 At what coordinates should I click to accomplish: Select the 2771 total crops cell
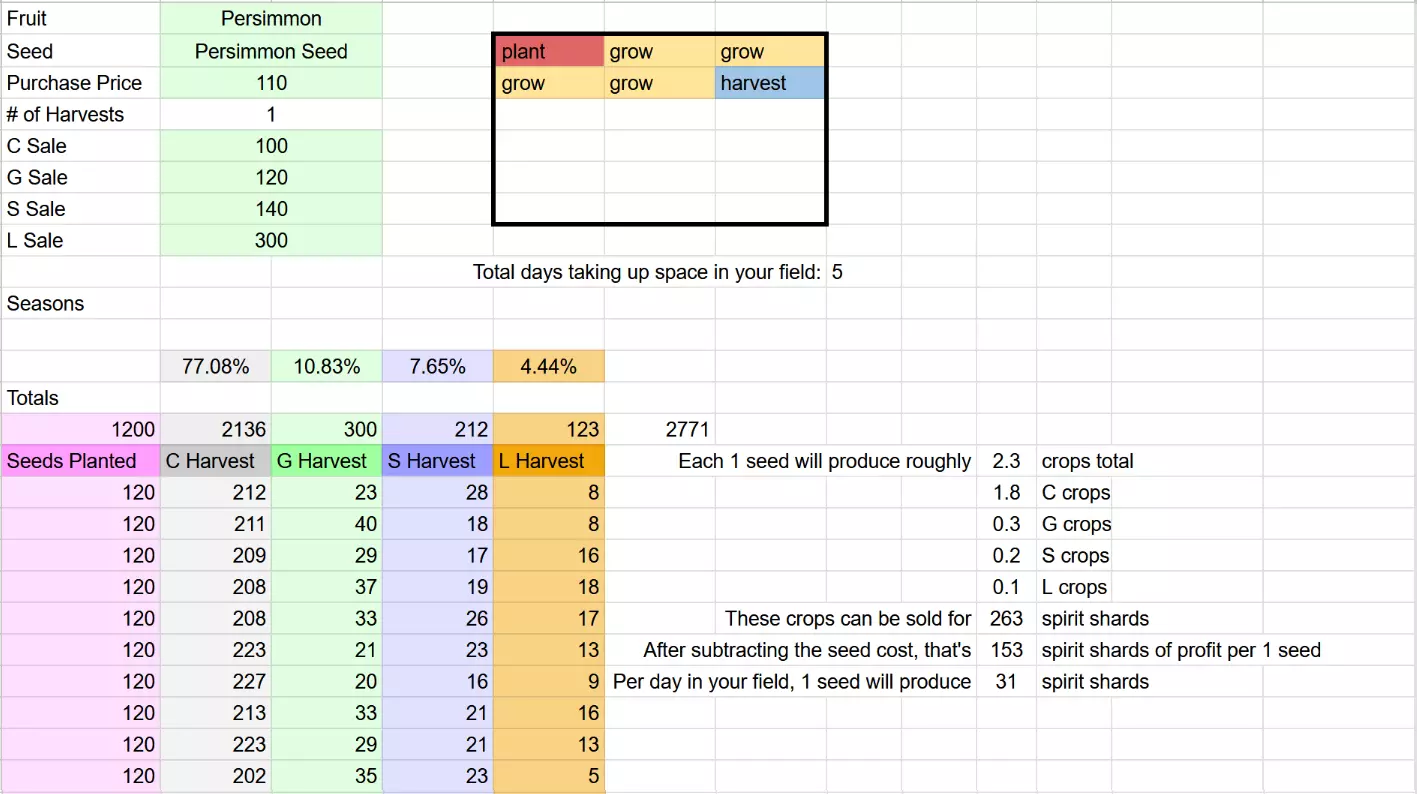click(687, 430)
